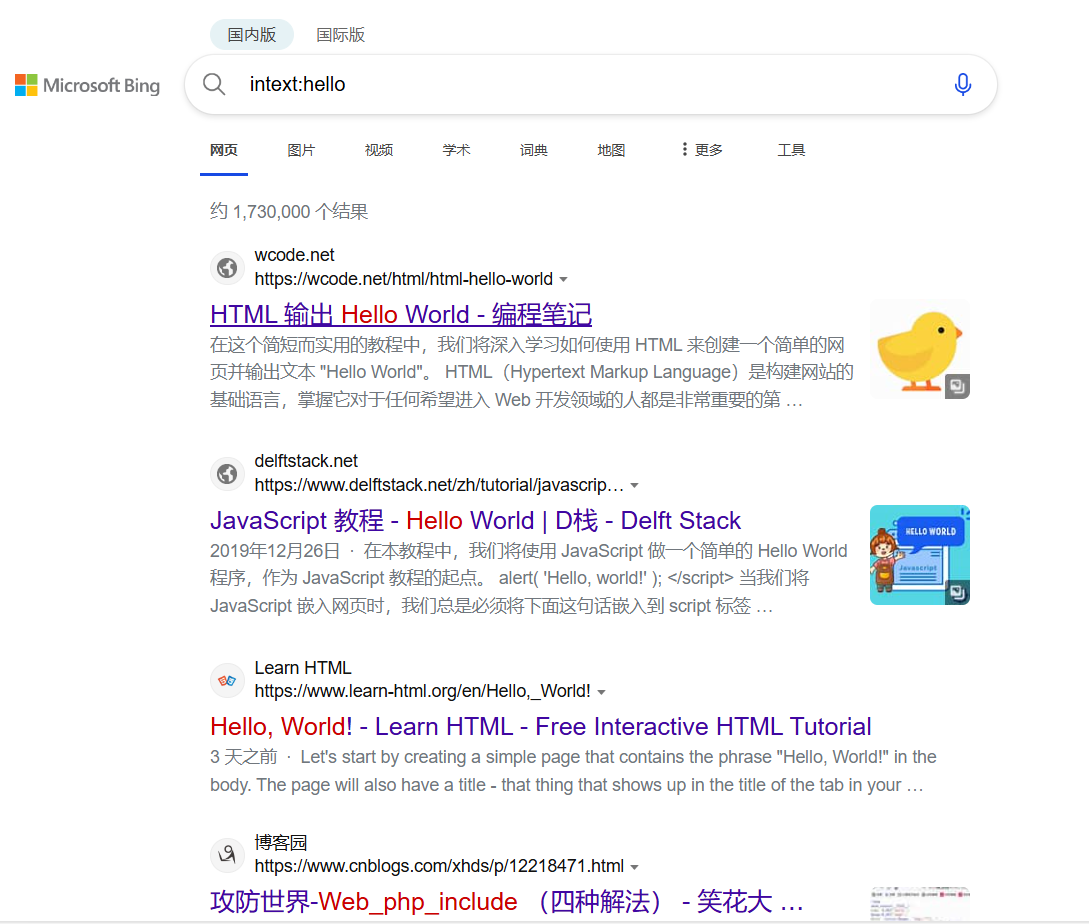Open the Hello, World! Learn HTML result

[540, 726]
